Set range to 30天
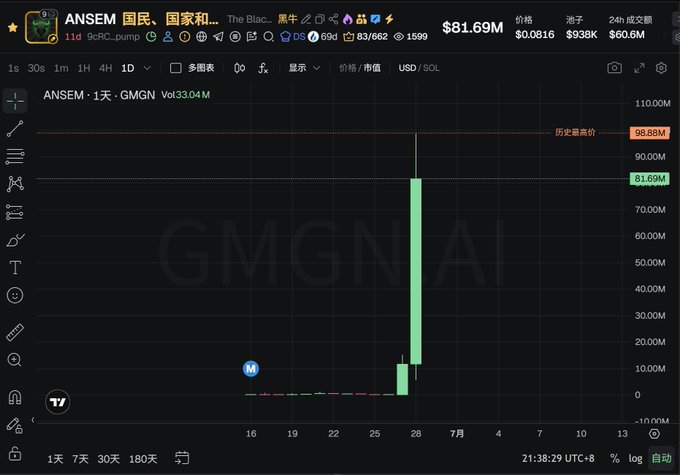The height and width of the screenshot is (475, 680). coord(108,459)
